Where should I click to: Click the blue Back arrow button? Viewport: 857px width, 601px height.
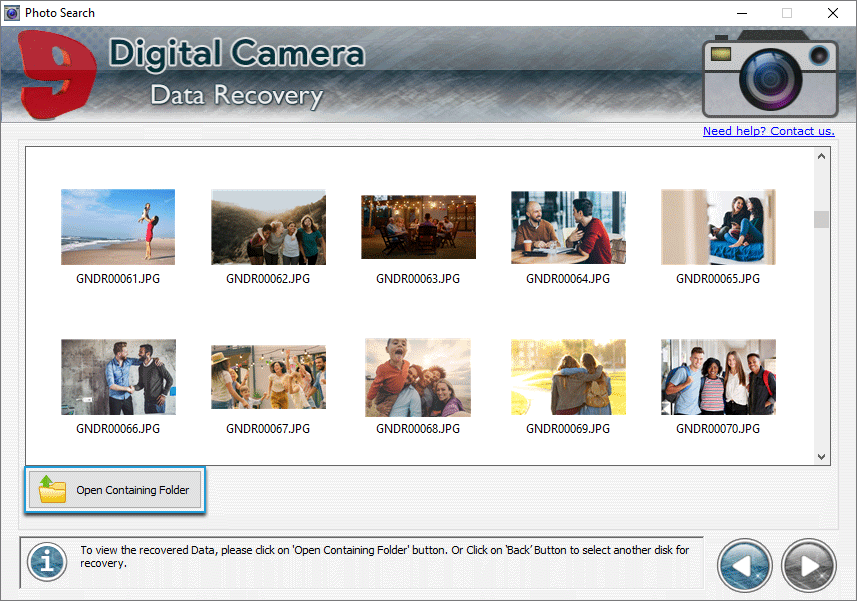tap(744, 566)
